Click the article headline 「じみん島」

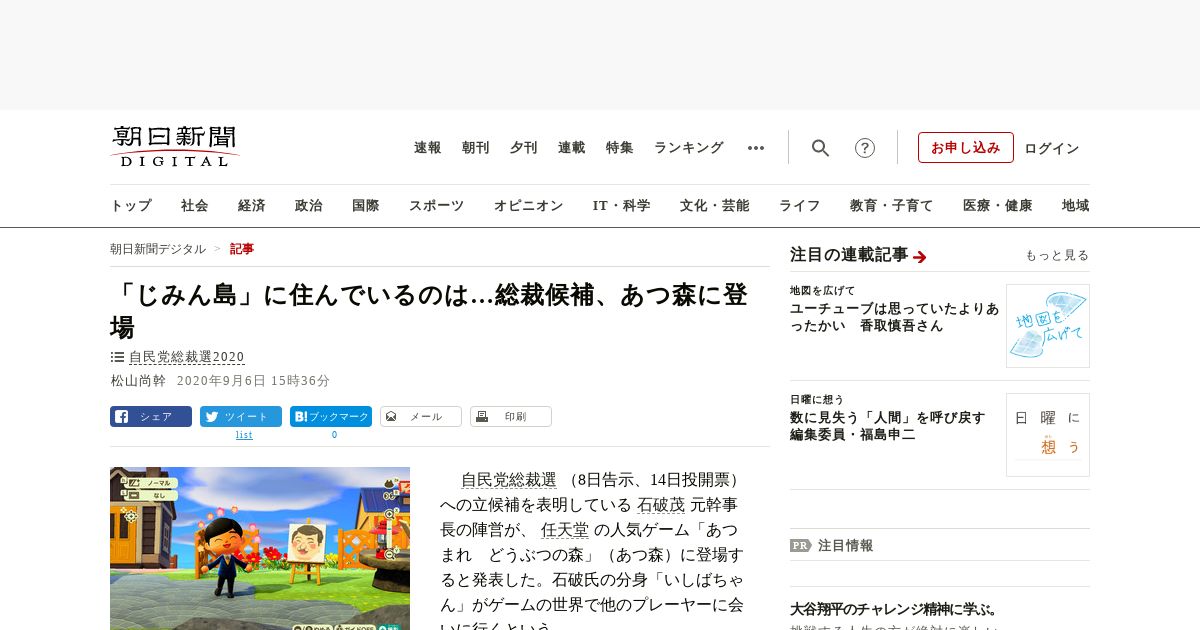429,311
